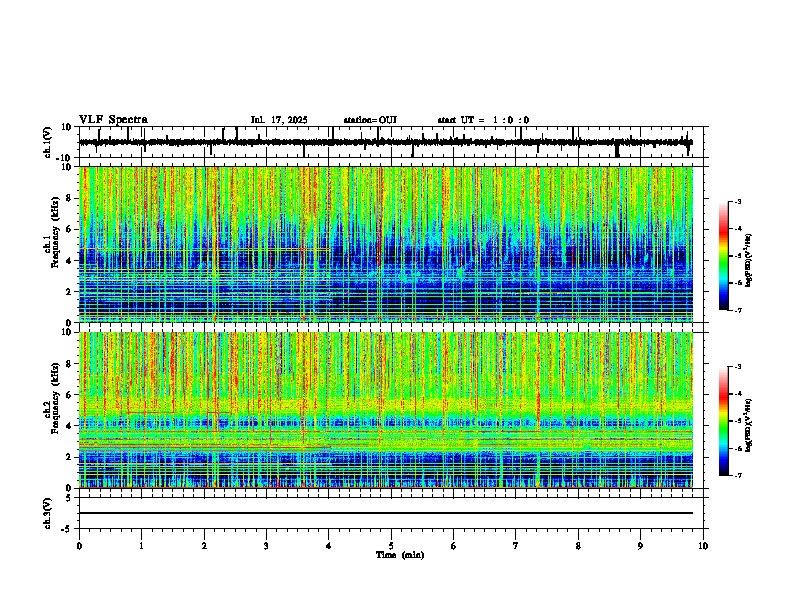Screen dimensions: 792x612
Task: Click the ch.2 PSD color bar
Action: coord(724,421)
